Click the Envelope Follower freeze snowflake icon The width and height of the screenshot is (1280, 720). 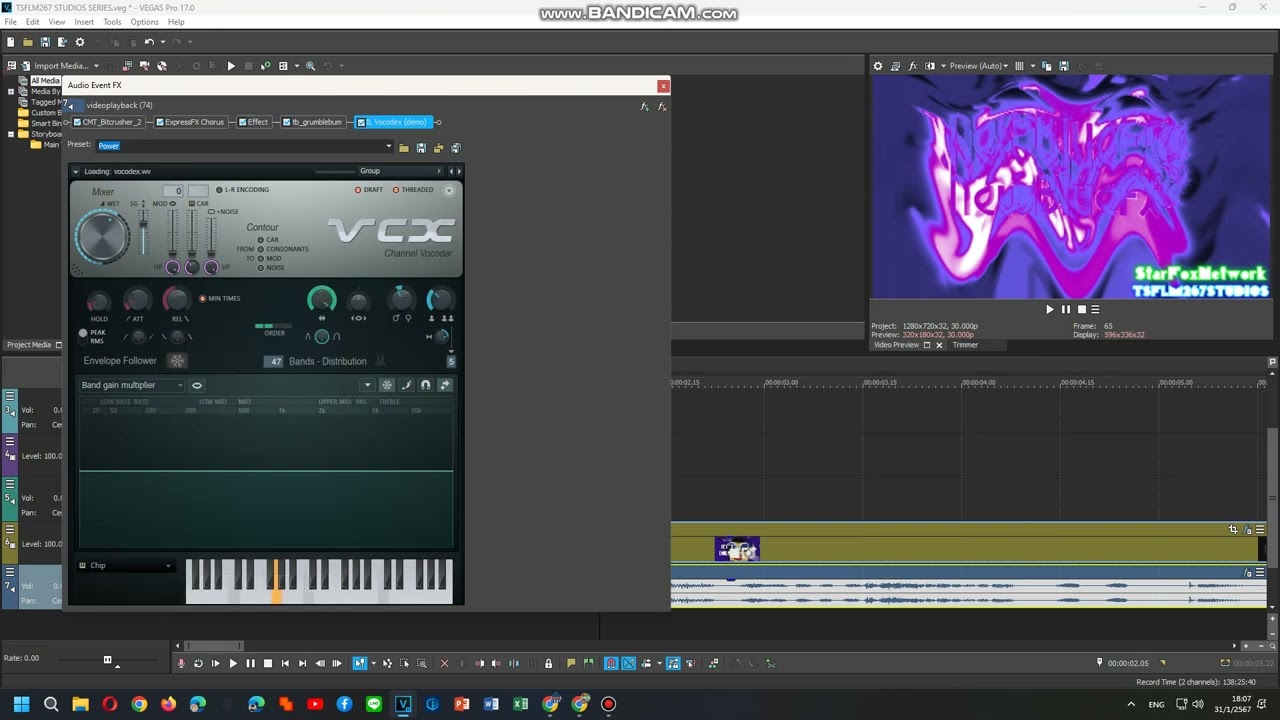click(177, 361)
